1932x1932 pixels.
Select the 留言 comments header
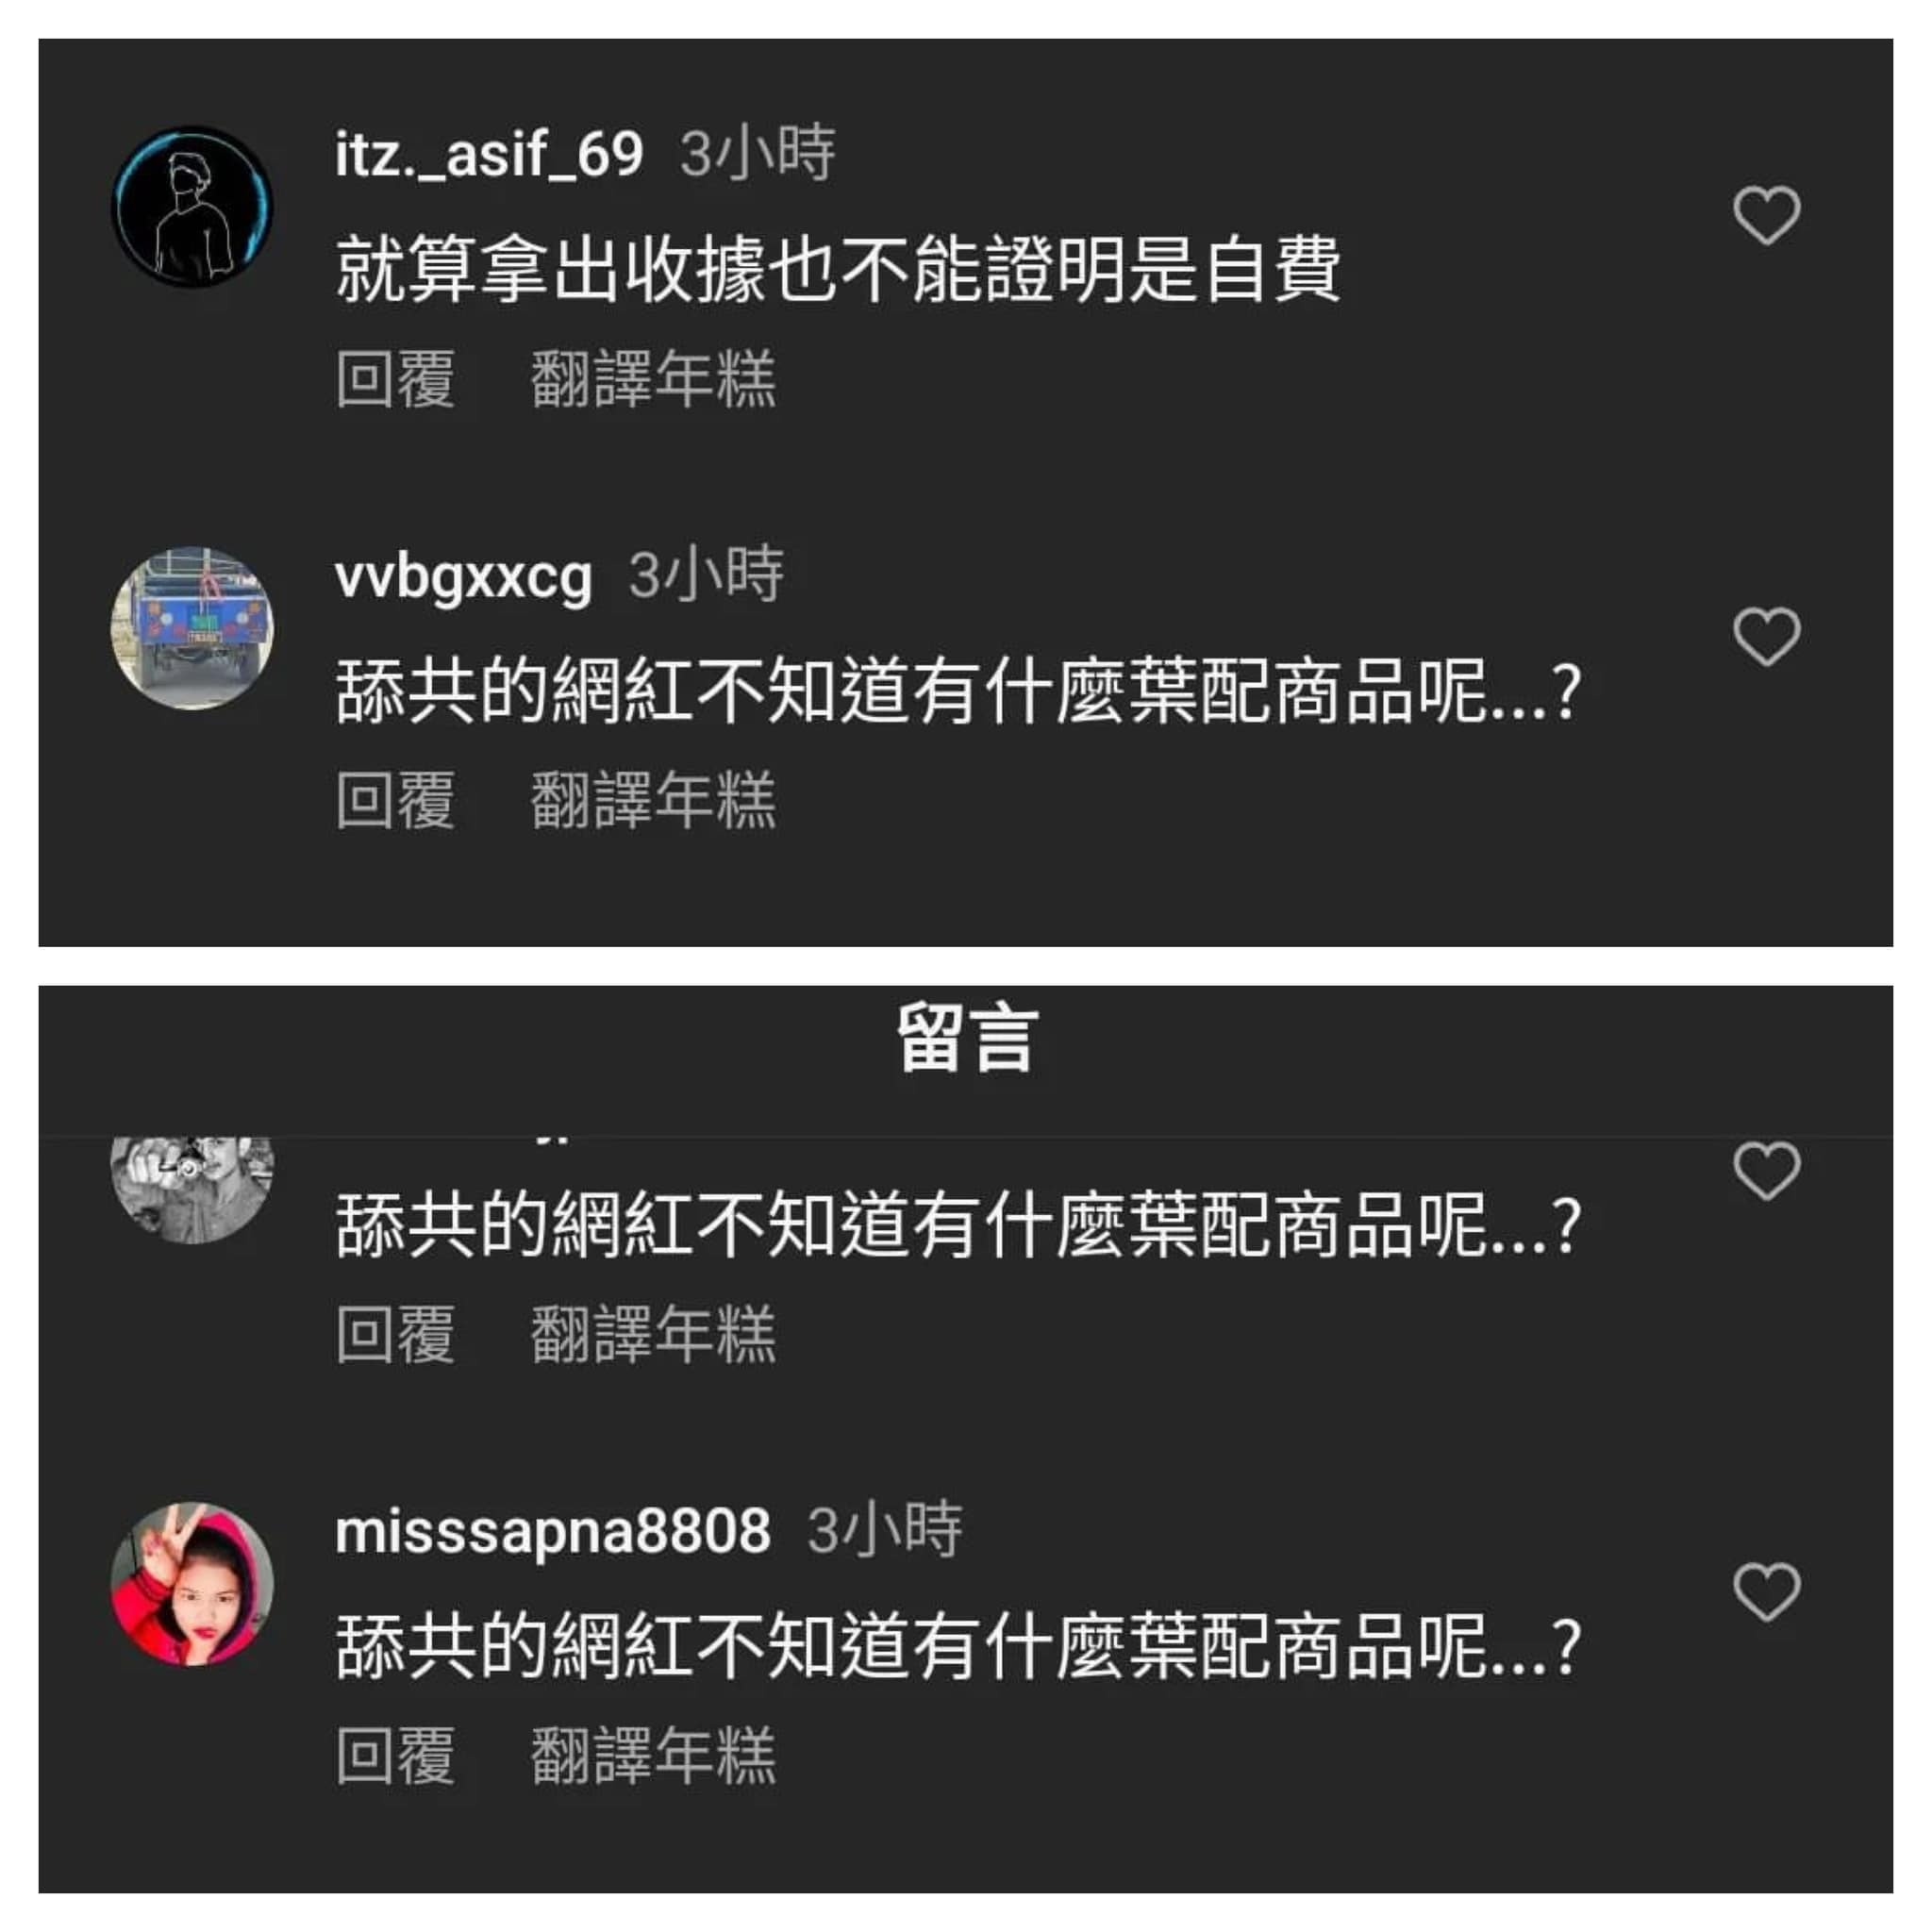pos(967,1039)
